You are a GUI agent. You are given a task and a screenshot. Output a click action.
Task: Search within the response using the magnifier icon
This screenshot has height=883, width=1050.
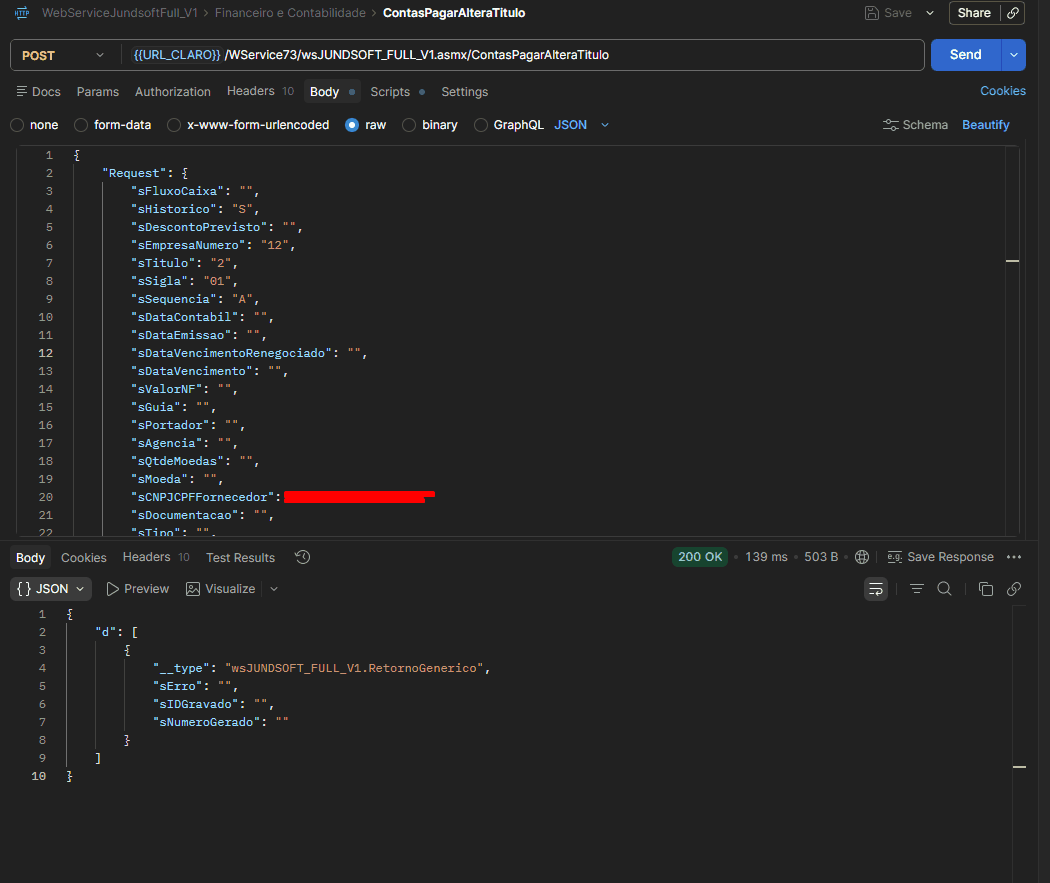coord(944,589)
